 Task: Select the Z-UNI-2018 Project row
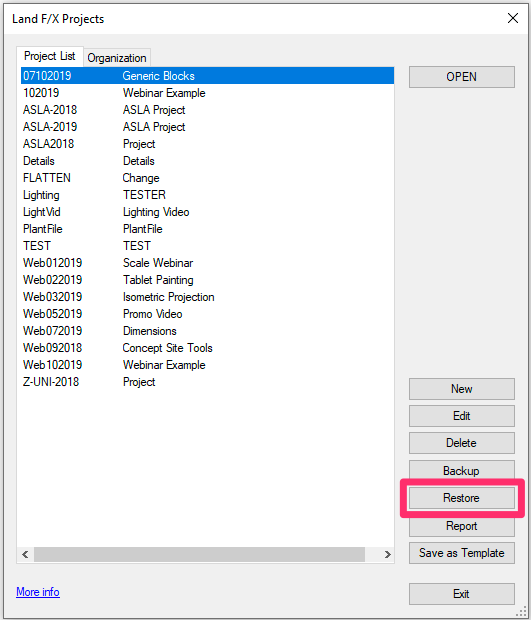(x=207, y=382)
